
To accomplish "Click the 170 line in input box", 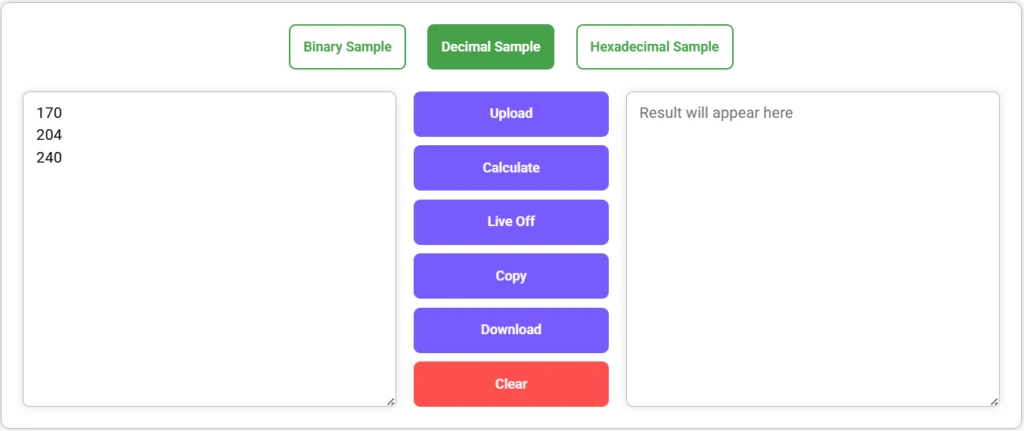I will coord(49,113).
